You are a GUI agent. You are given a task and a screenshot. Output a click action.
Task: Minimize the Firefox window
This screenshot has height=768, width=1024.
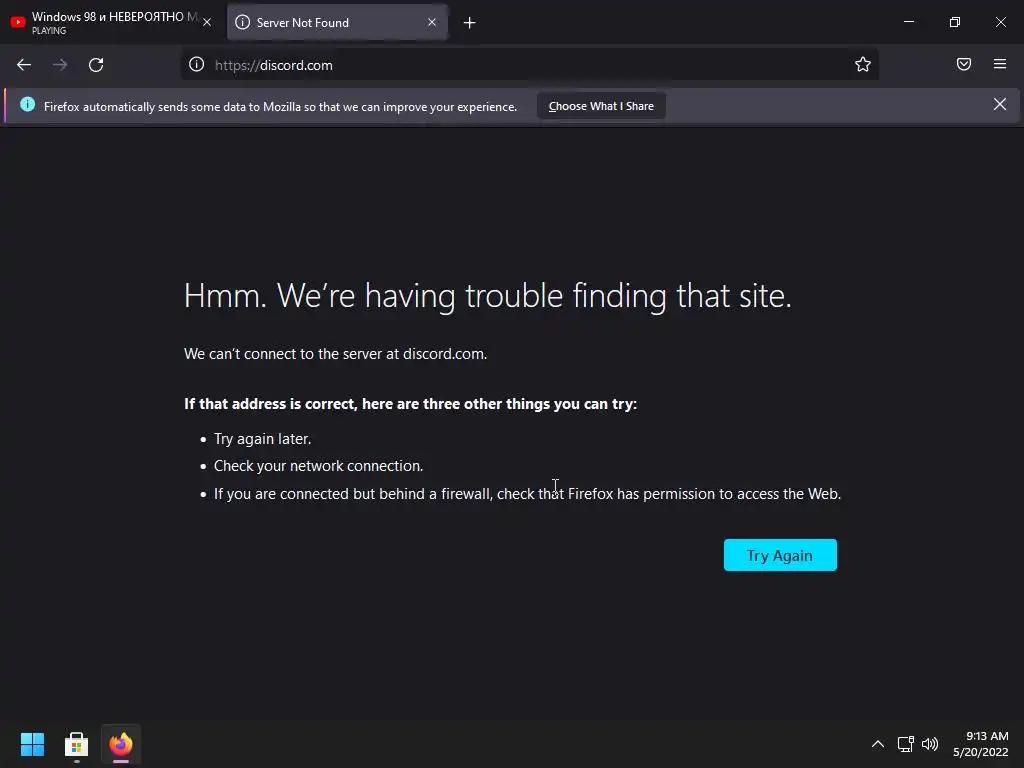point(908,22)
